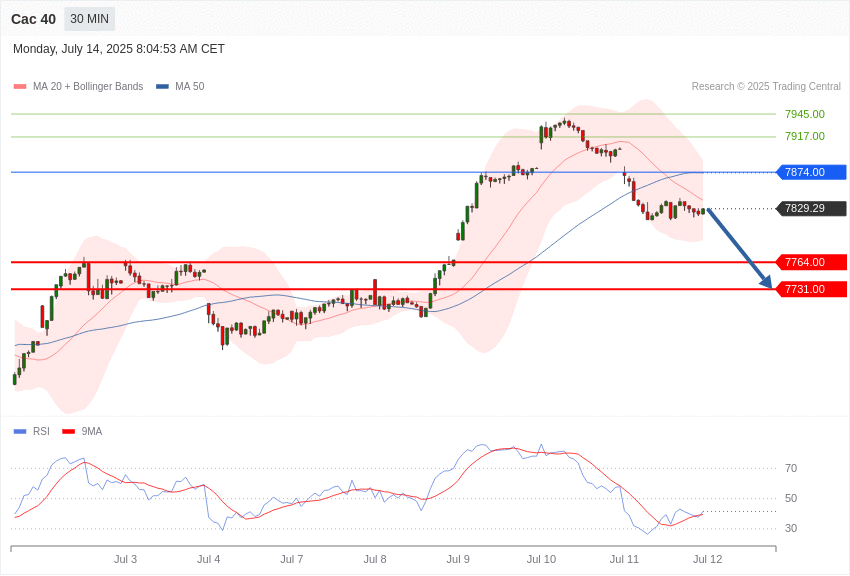Click the Jul 9 date axis label
850x576 pixels.
point(458,559)
